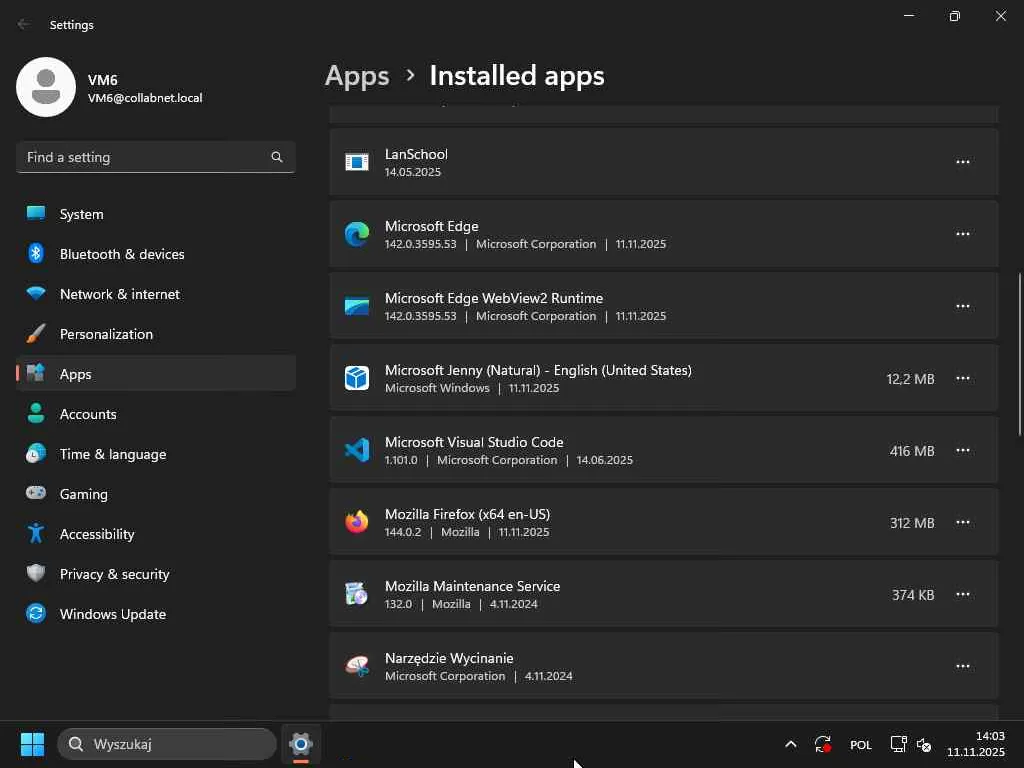Open more options menu for LanSchool
This screenshot has width=1024, height=768.
(x=962, y=162)
